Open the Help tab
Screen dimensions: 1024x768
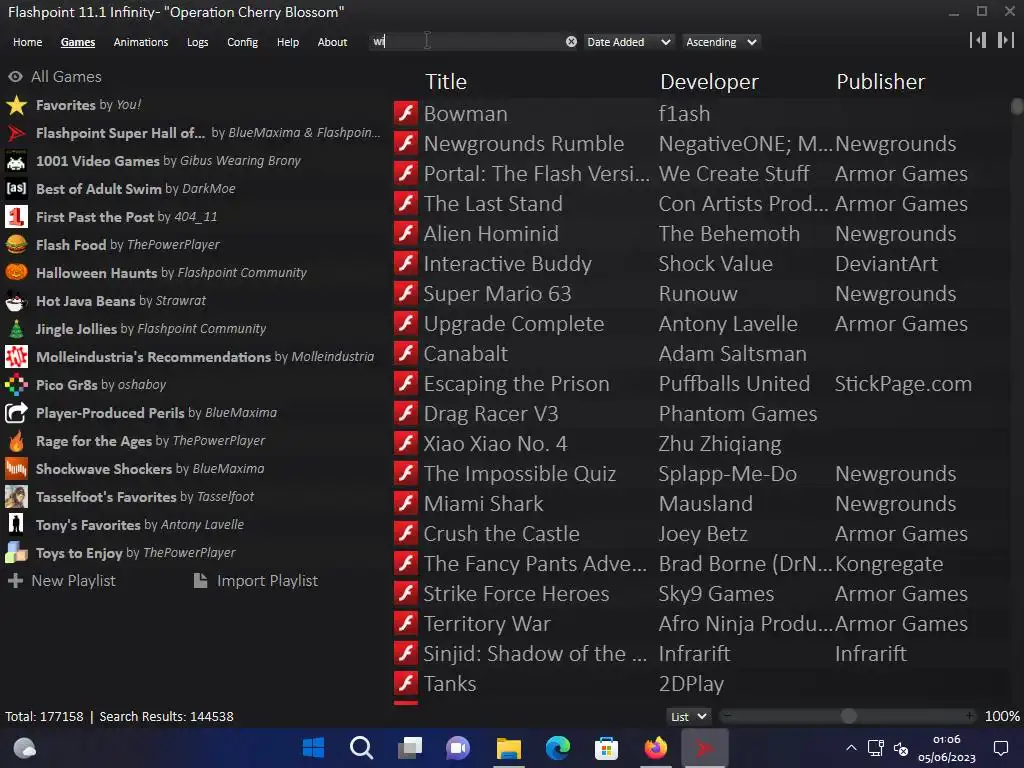click(x=287, y=42)
